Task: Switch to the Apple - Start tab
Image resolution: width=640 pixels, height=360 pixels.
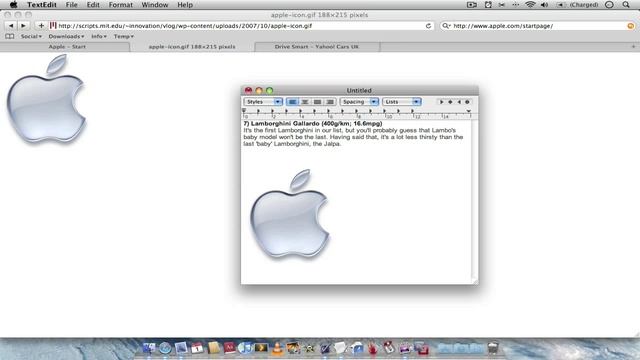Action: pos(65,47)
